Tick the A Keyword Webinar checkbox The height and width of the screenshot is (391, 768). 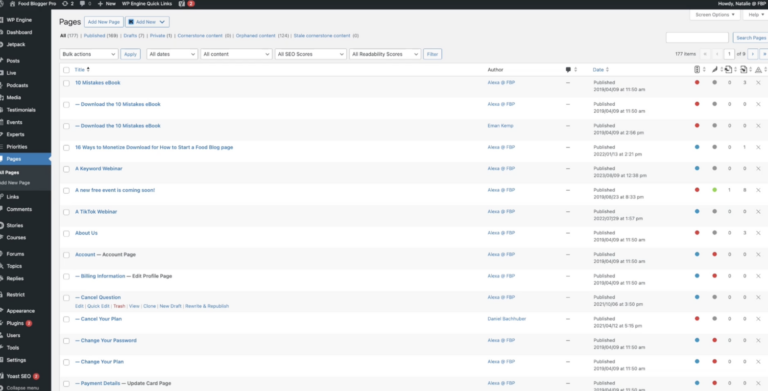[66, 169]
